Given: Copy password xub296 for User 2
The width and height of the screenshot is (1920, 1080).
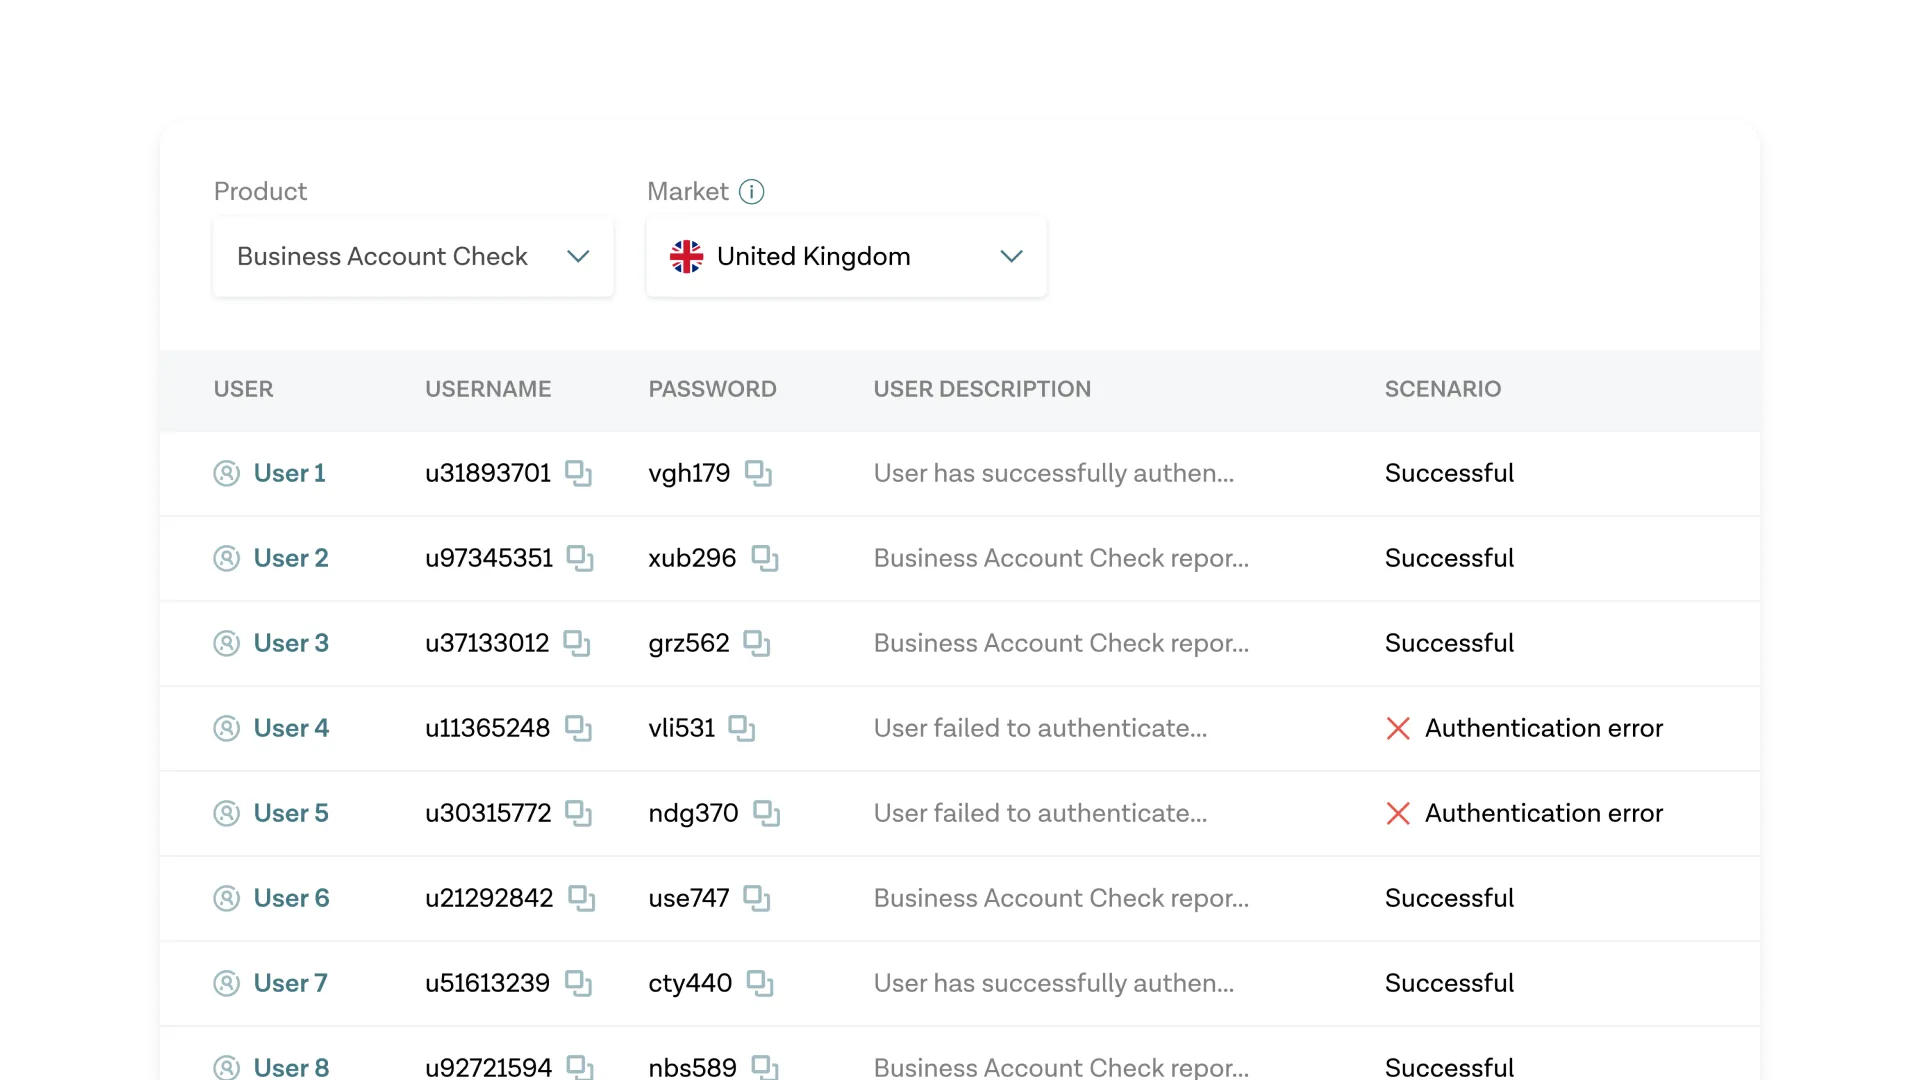Looking at the screenshot, I should tap(765, 558).
